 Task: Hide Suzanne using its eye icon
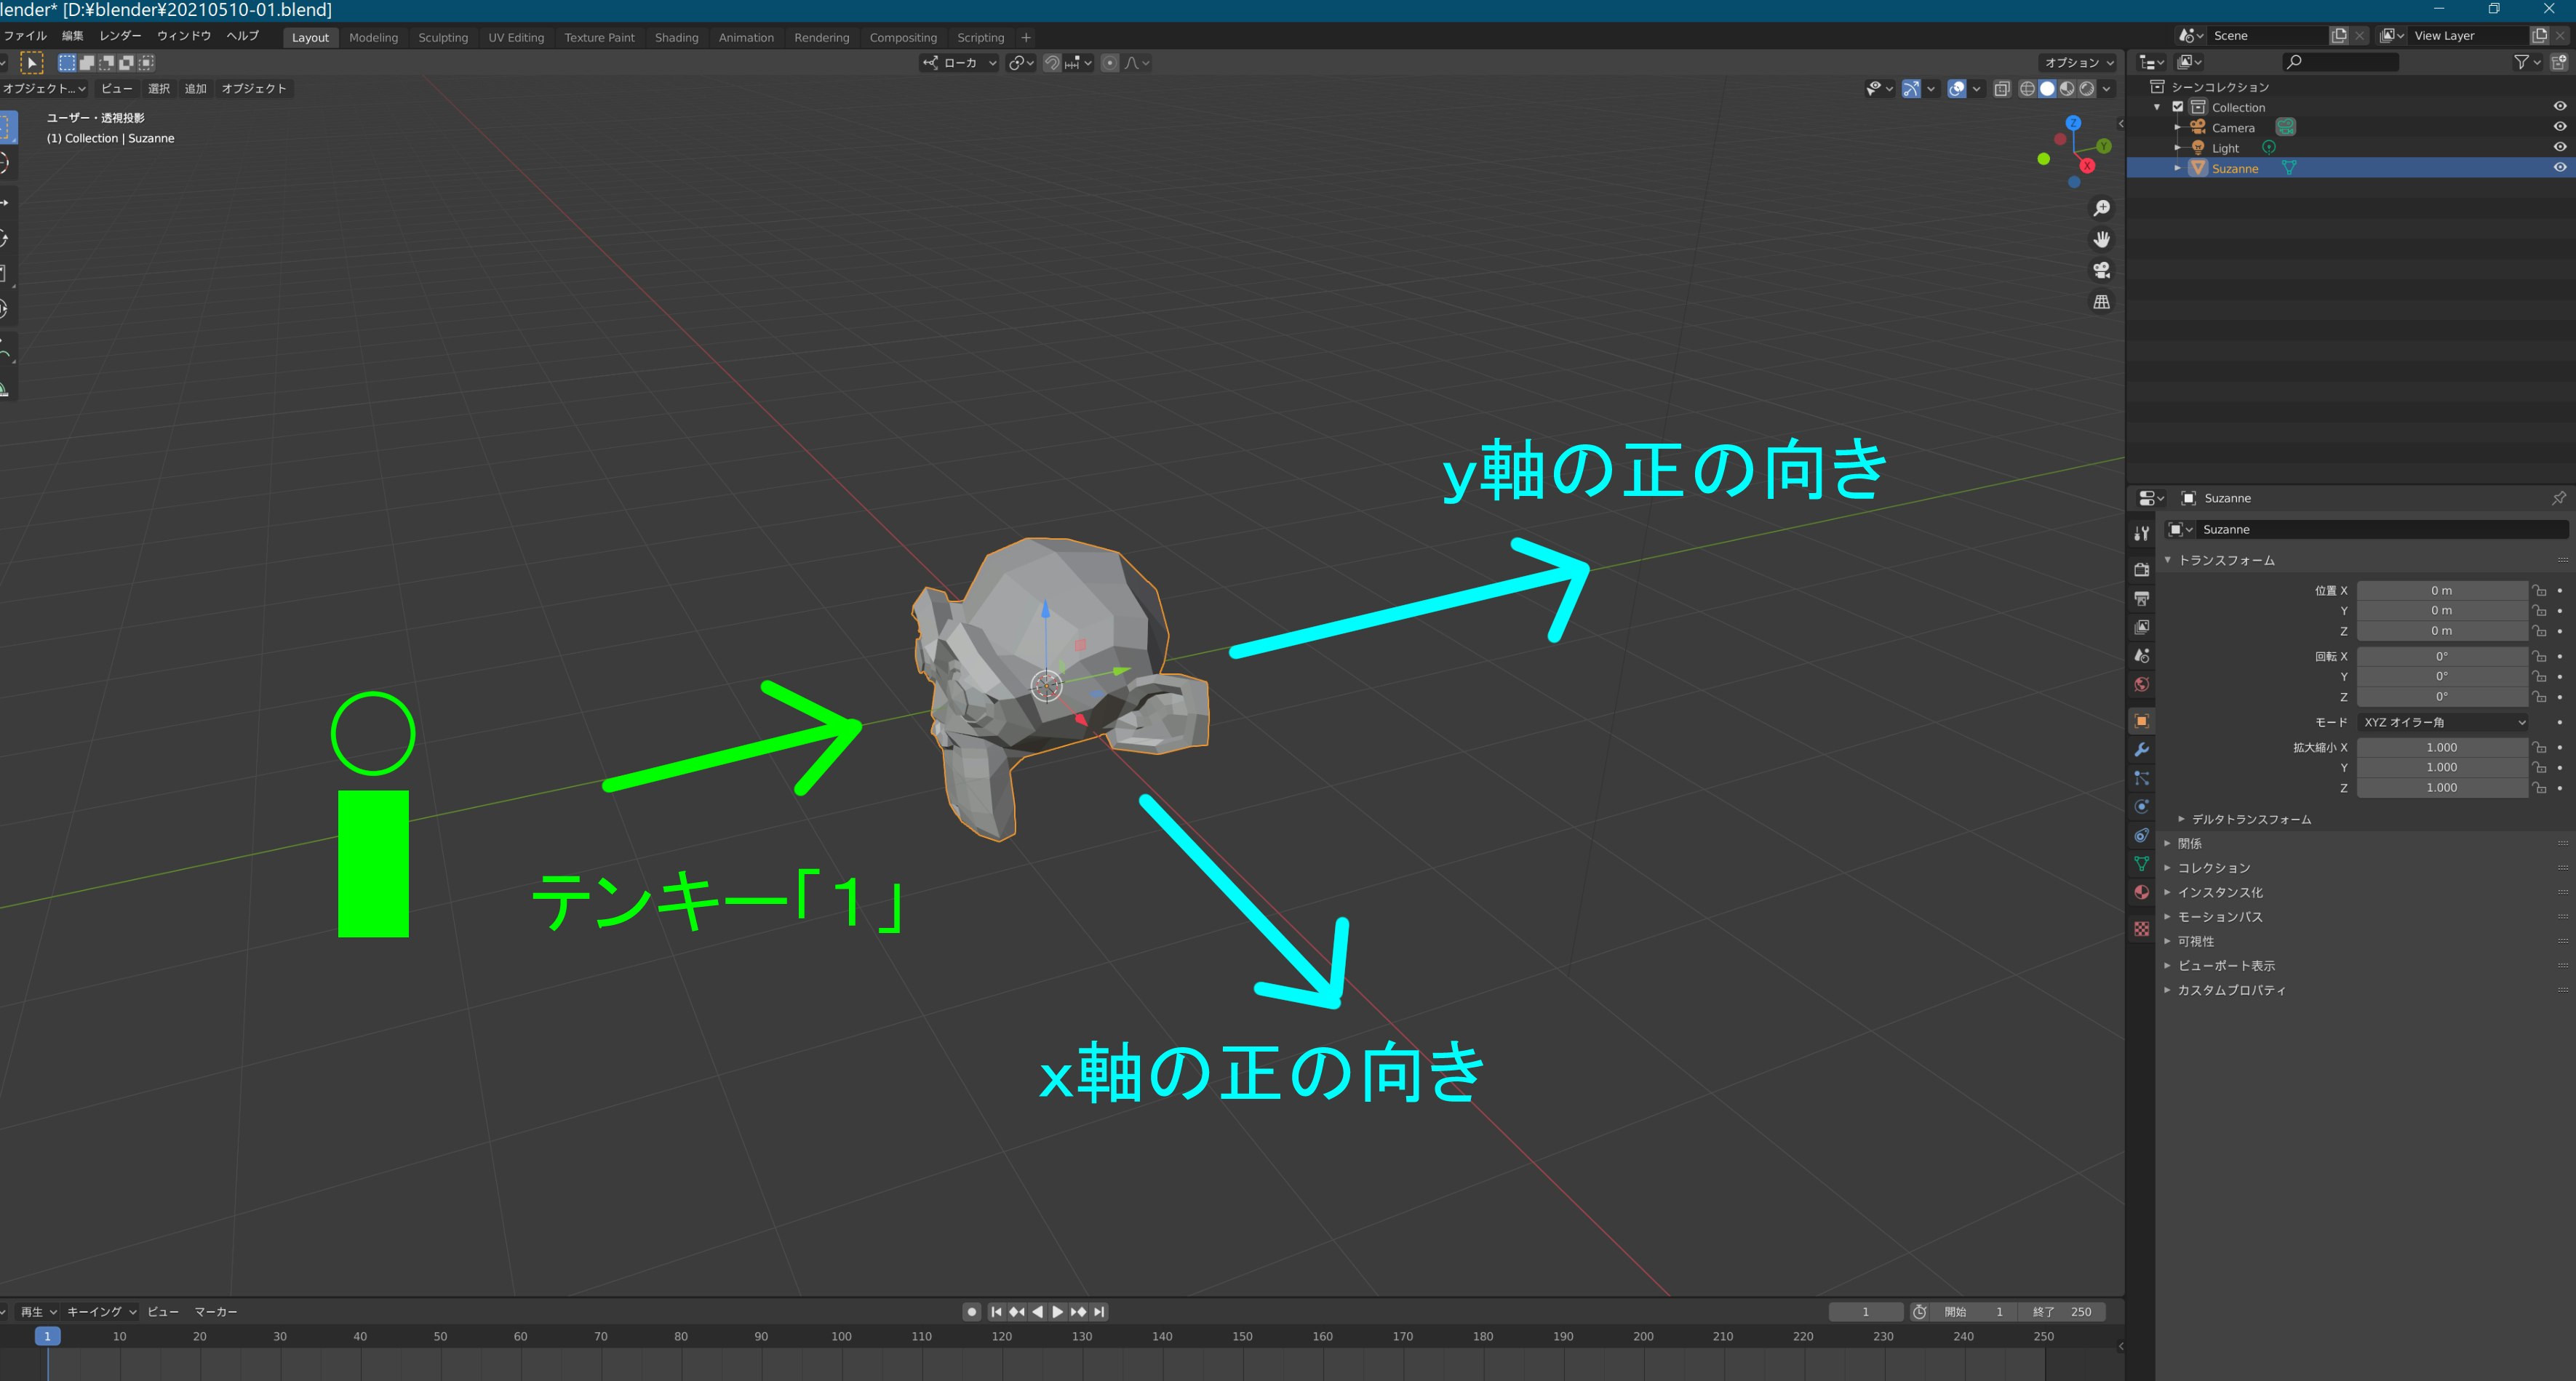[2559, 168]
